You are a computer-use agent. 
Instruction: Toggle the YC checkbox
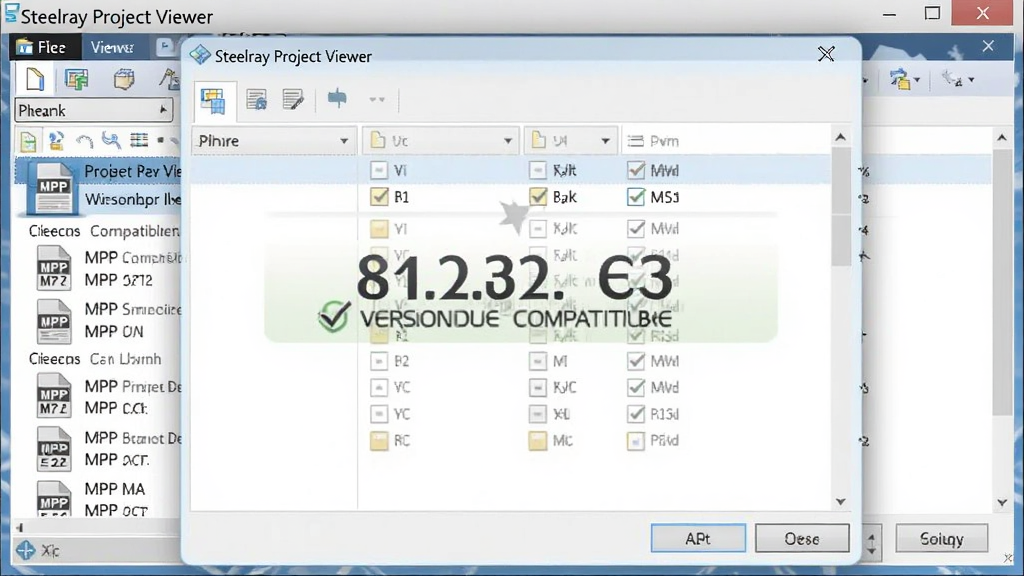[379, 414]
